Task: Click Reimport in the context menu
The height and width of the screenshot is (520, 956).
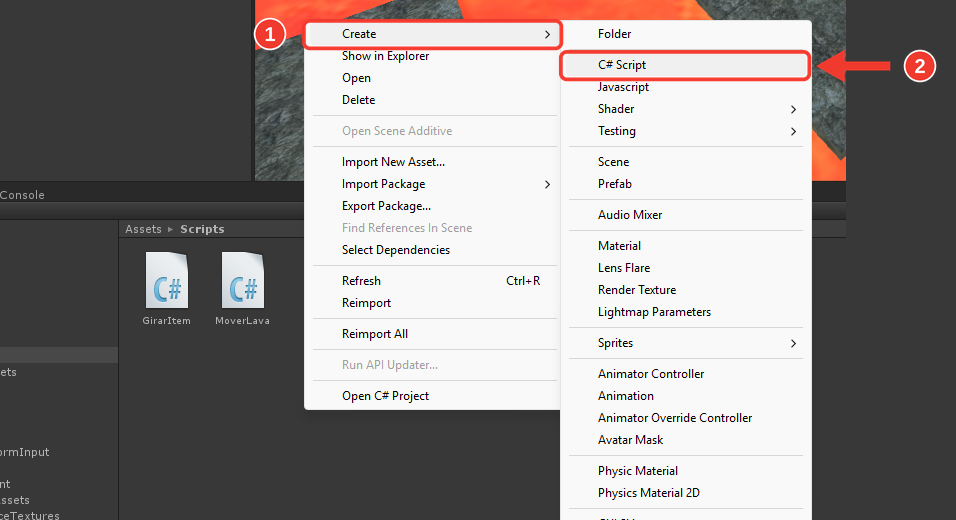Action: [x=432, y=303]
